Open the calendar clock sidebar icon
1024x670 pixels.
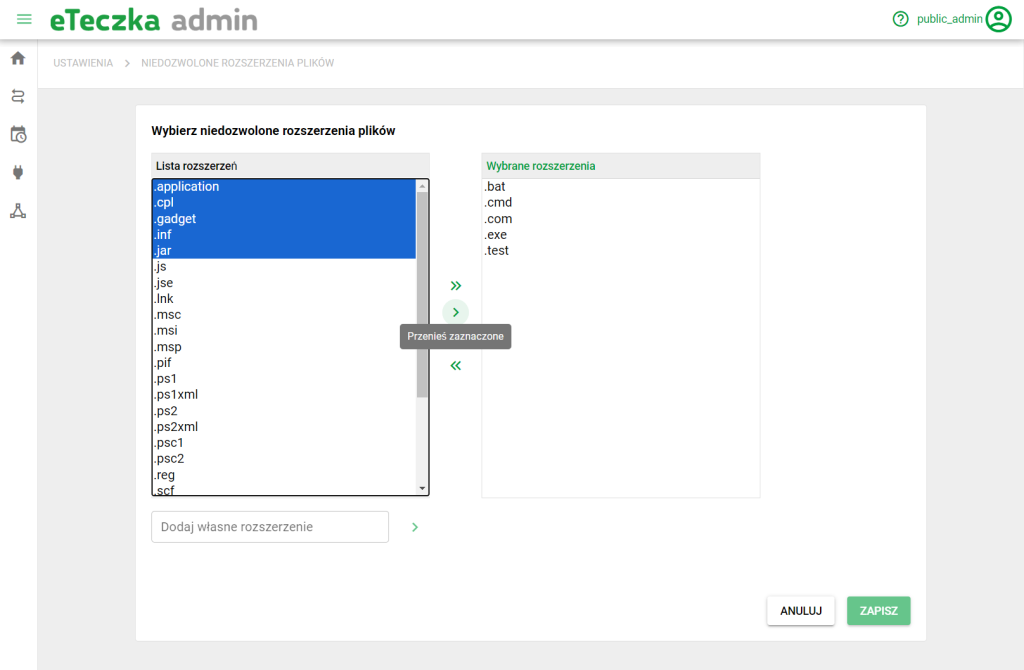coord(18,135)
